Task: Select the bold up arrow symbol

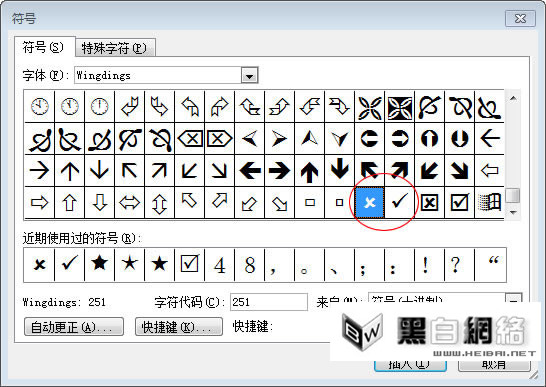Action: pyautogui.click(x=310, y=170)
